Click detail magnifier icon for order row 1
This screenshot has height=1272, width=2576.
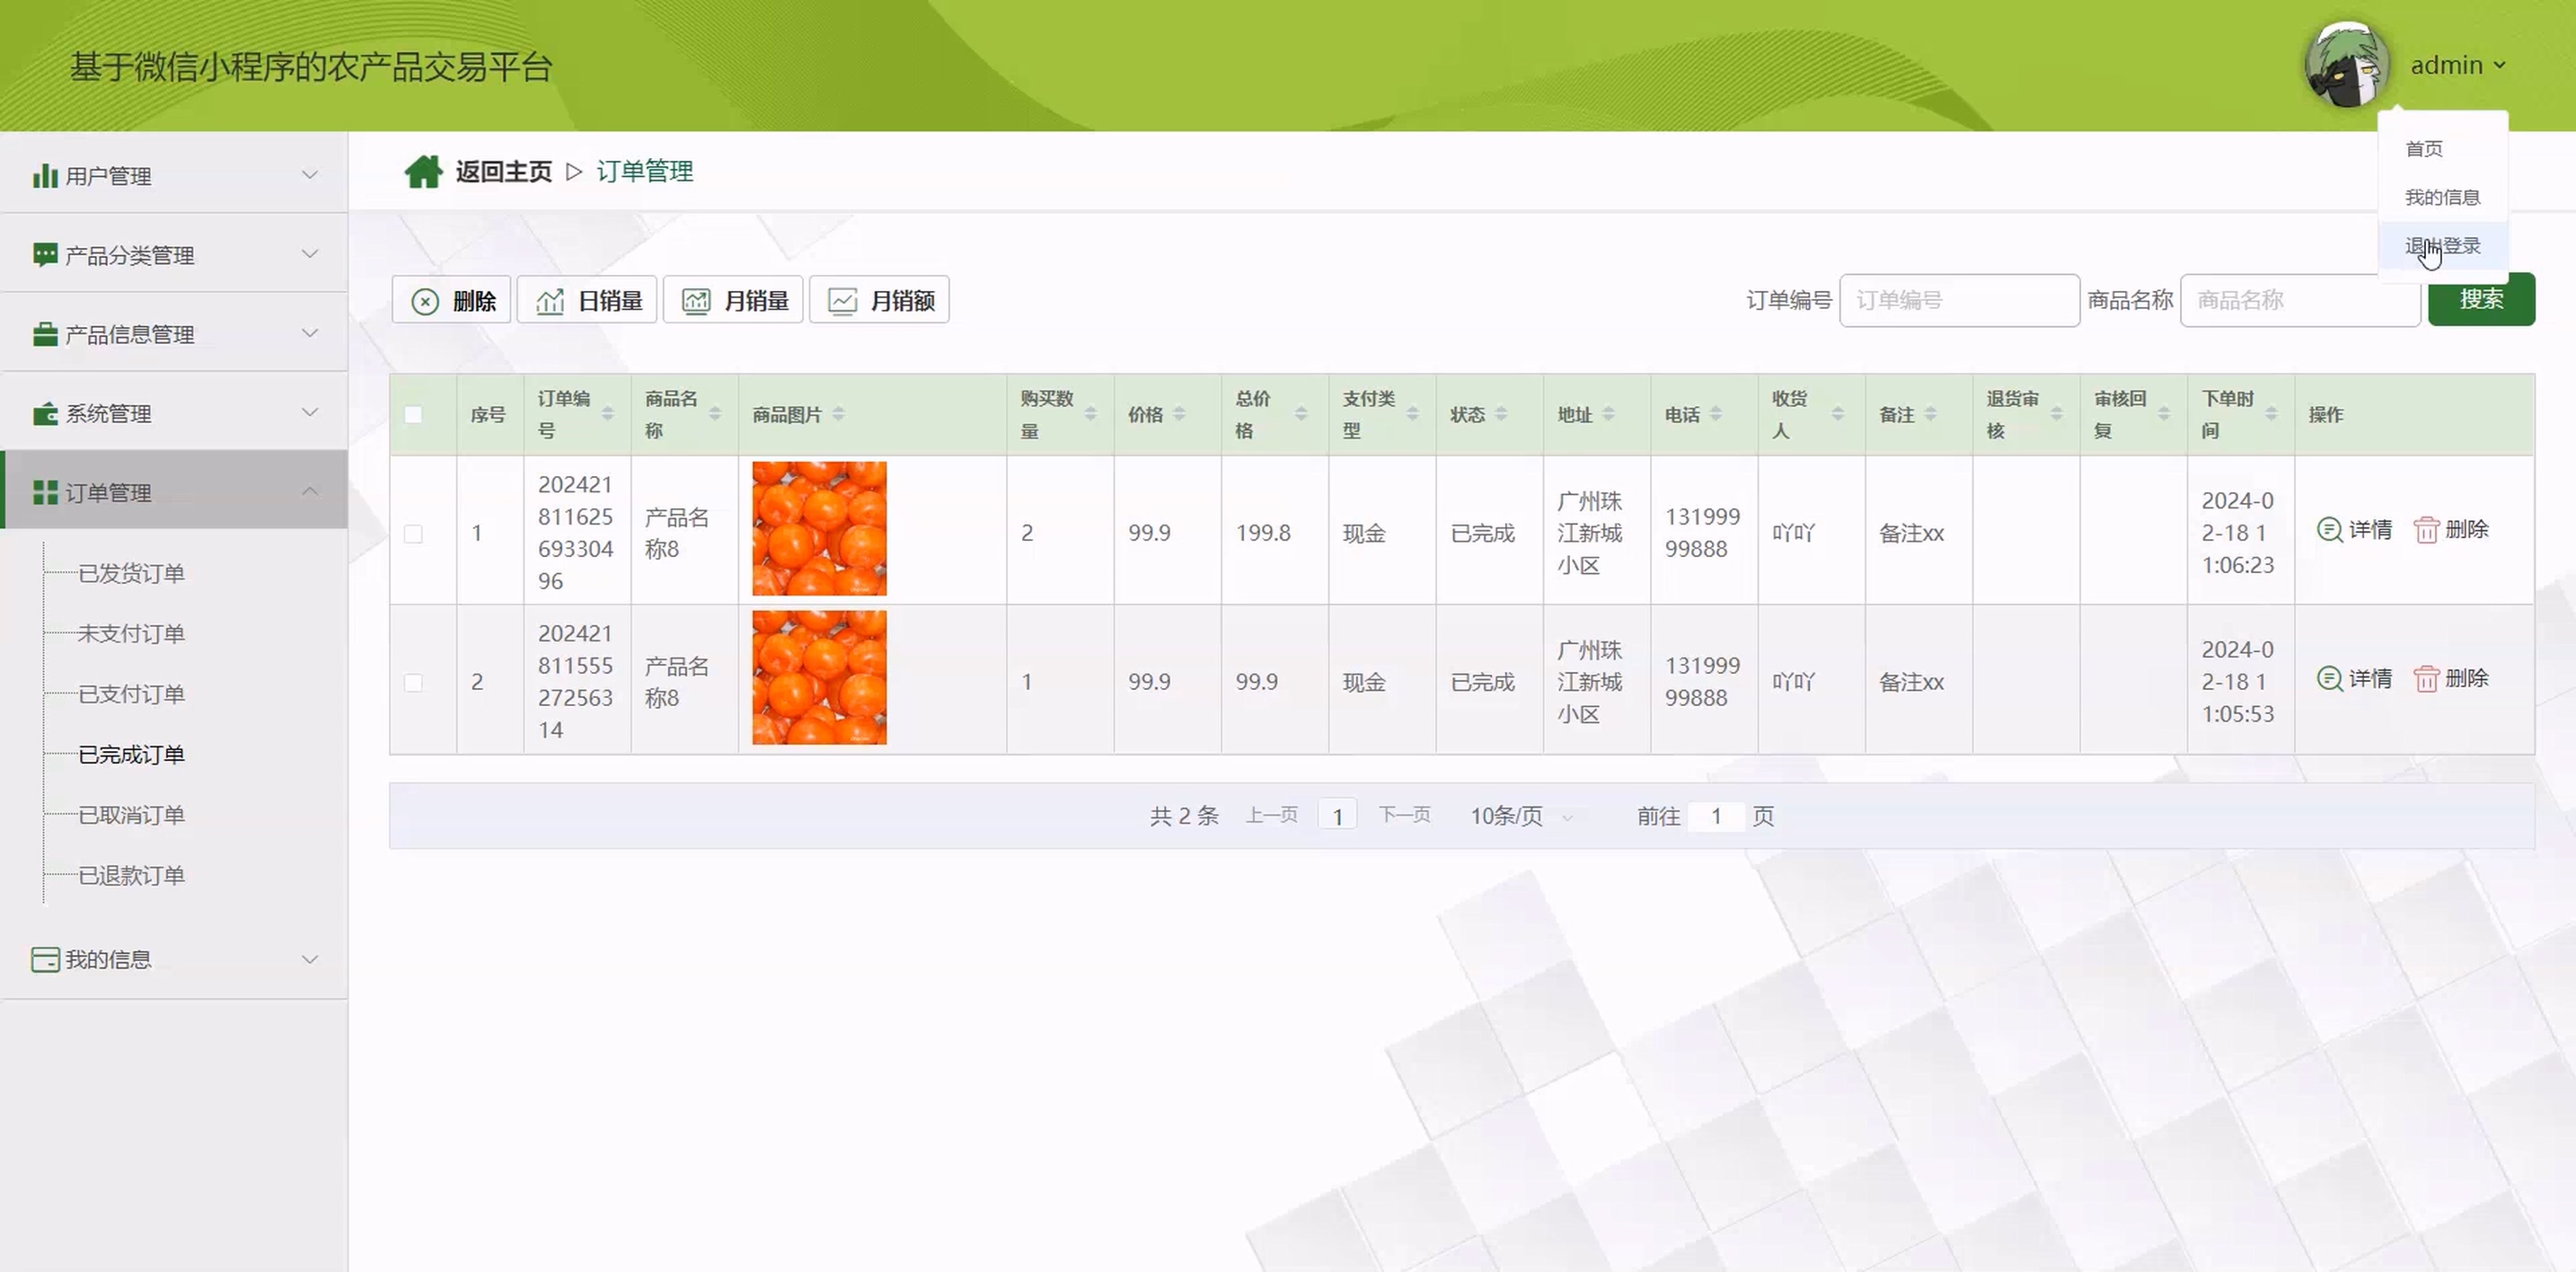[x=2329, y=529]
